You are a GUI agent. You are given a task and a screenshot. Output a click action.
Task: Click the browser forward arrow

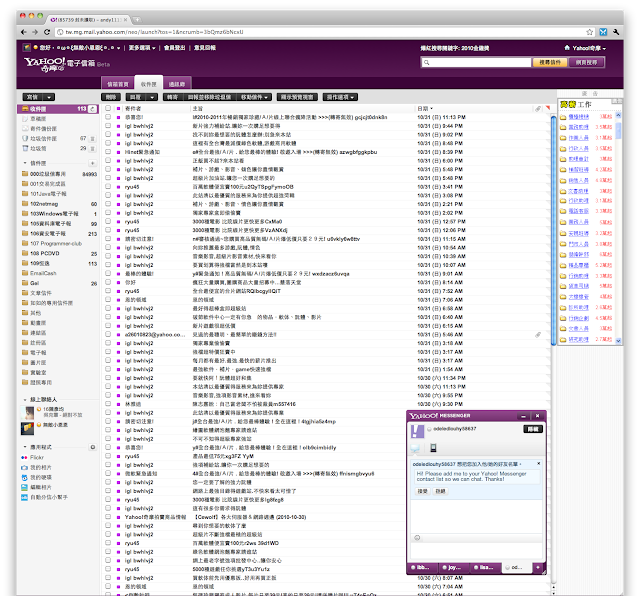pos(35,32)
